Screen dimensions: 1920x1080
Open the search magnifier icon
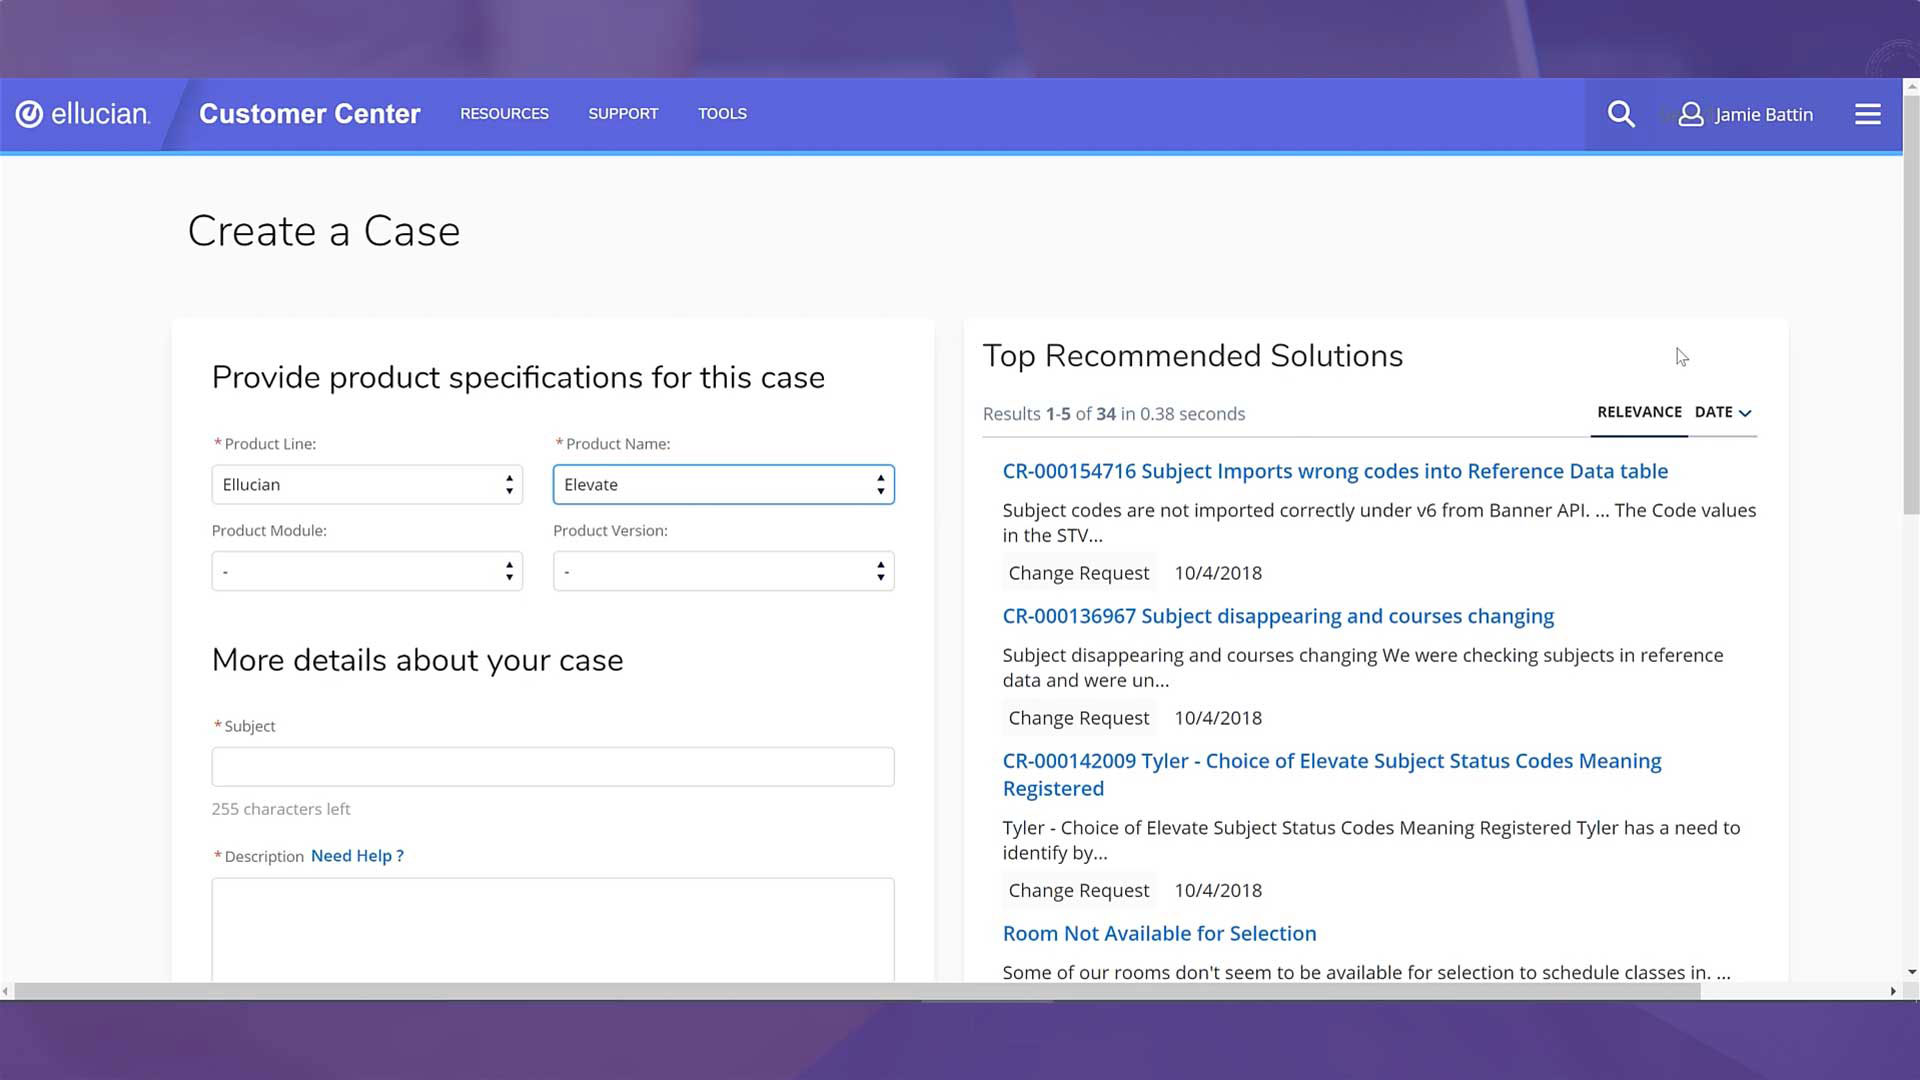click(1621, 114)
